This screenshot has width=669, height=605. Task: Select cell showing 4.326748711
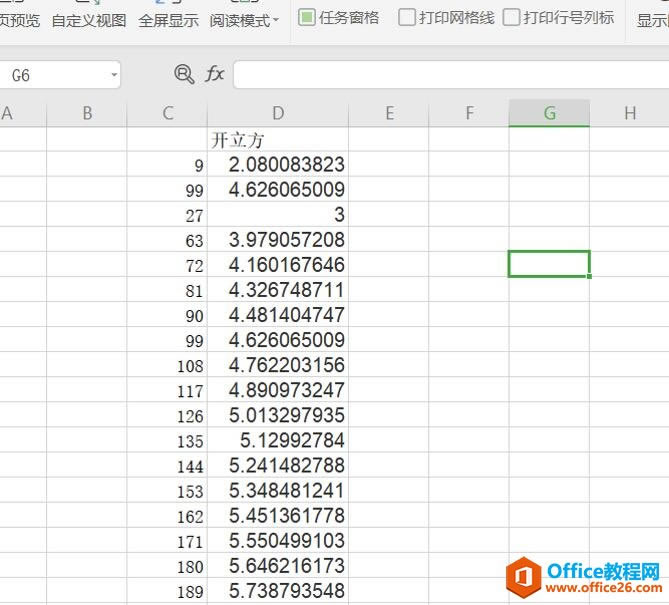[278, 290]
